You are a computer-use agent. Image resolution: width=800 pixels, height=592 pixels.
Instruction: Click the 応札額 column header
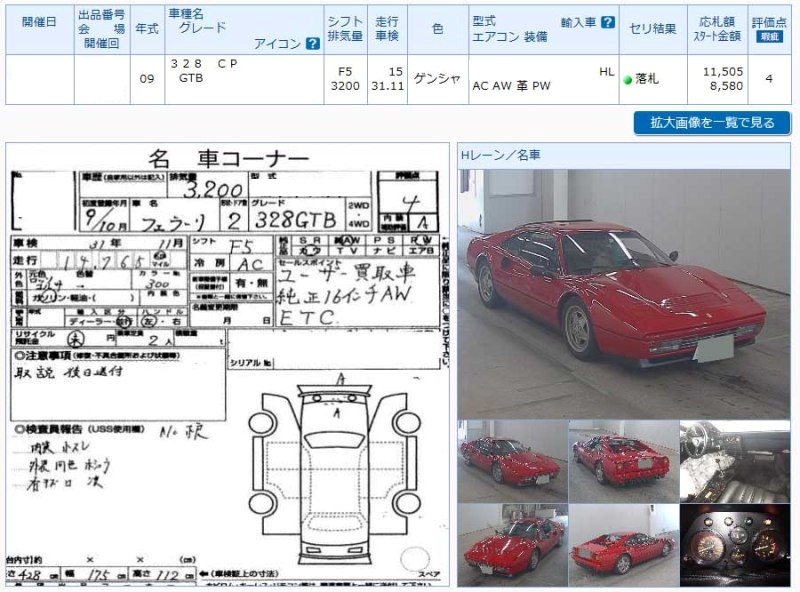pos(717,21)
